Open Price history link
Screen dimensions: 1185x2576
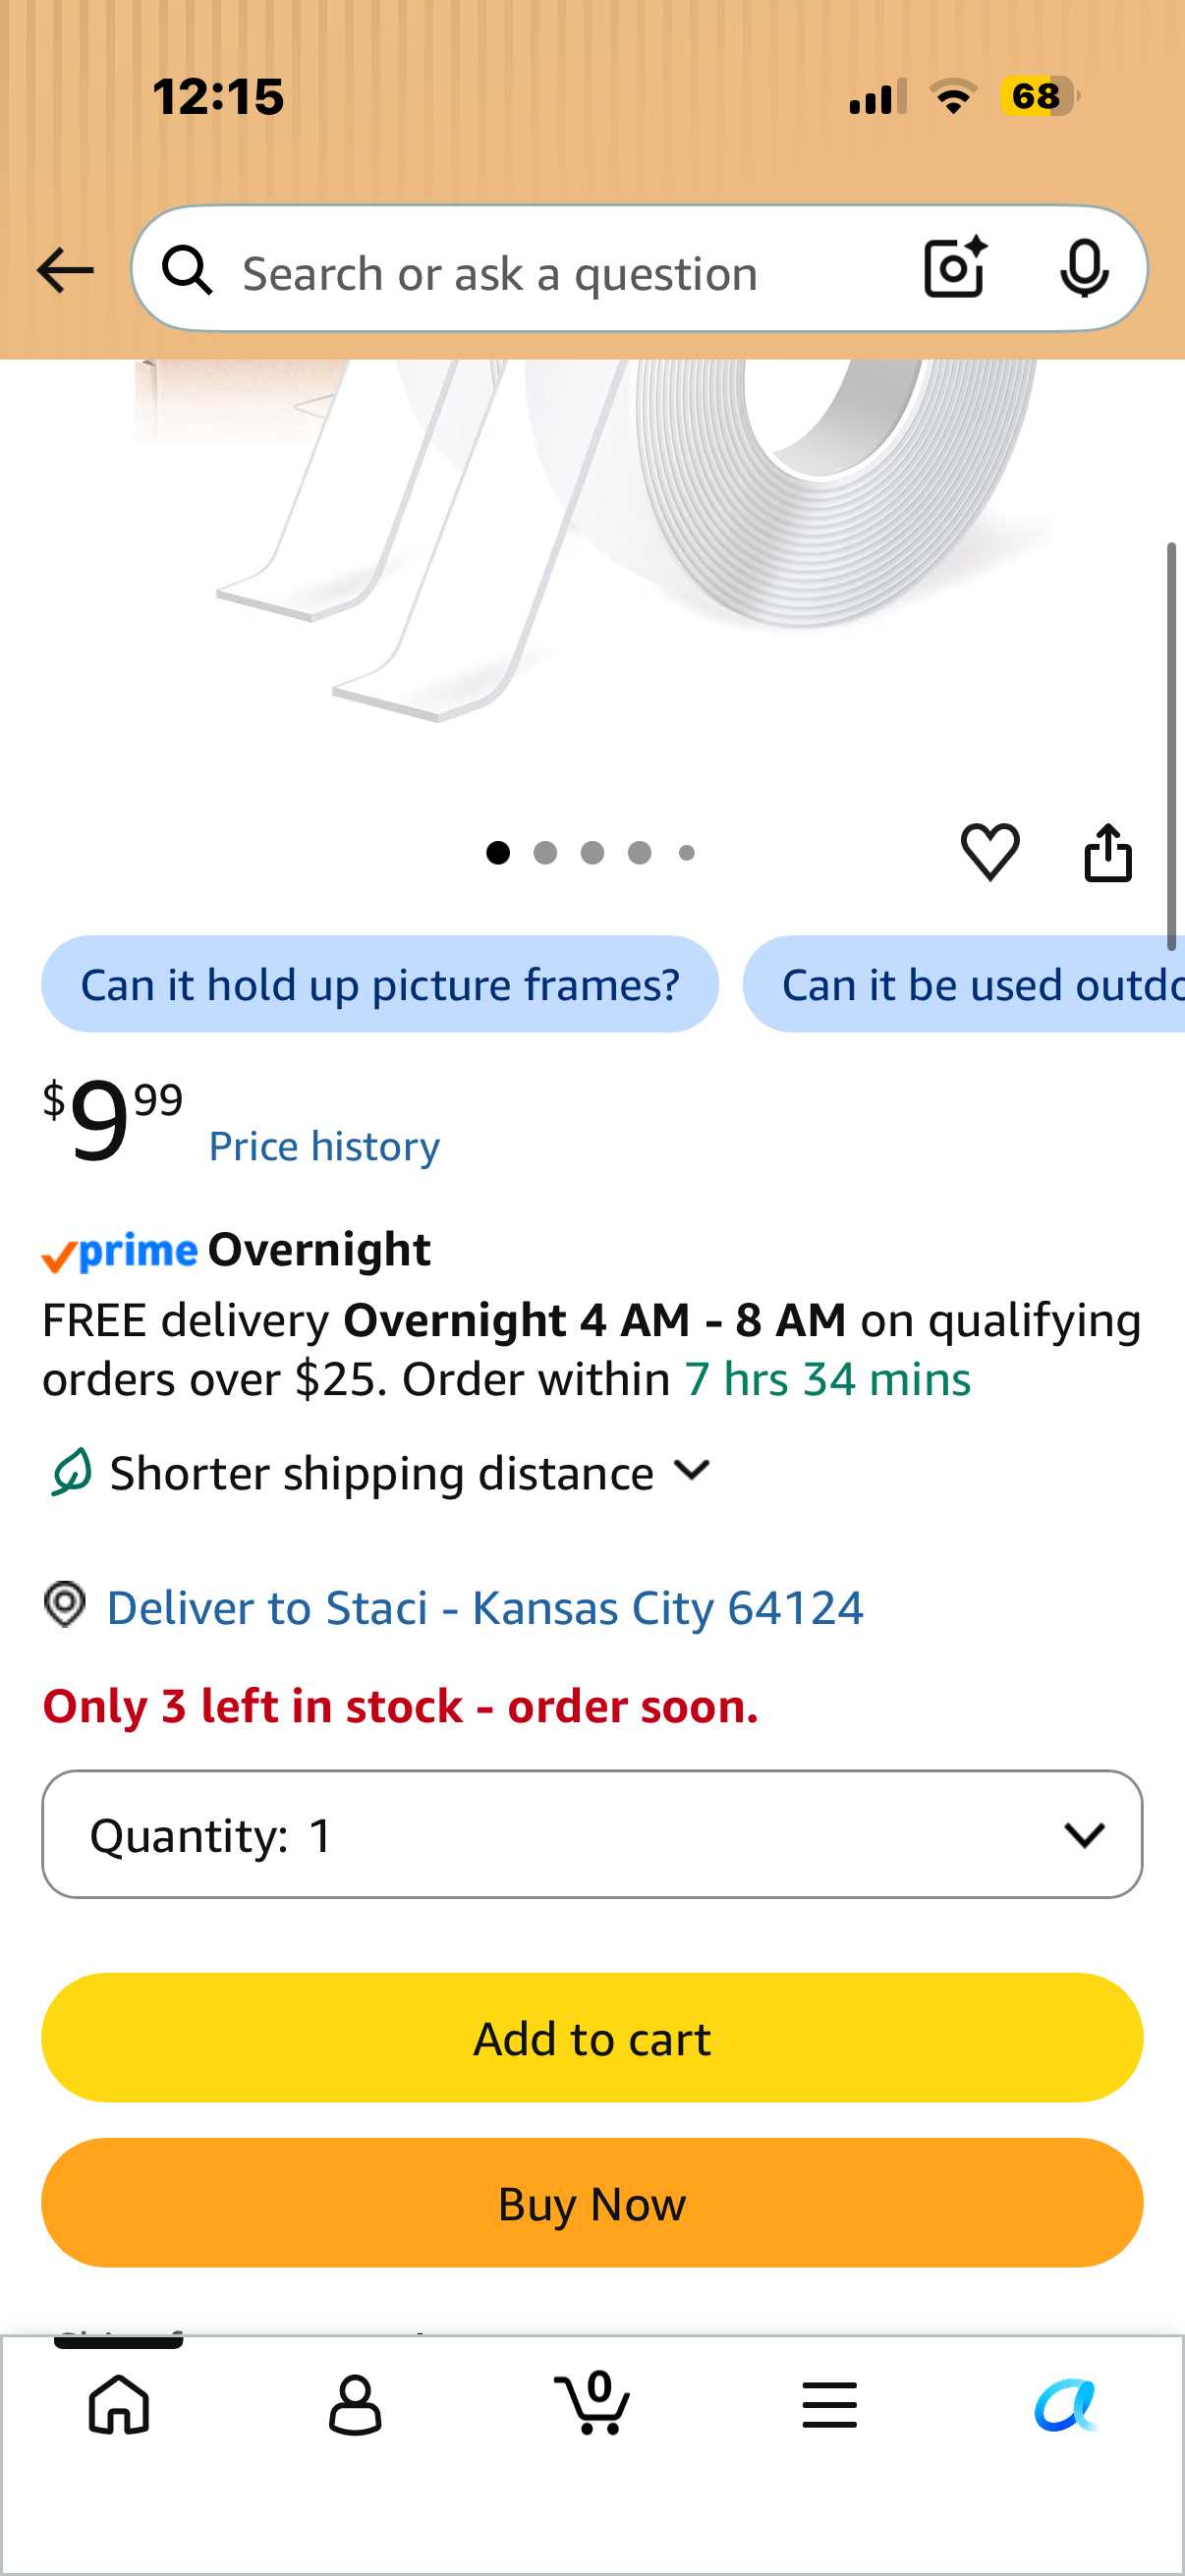click(324, 1146)
